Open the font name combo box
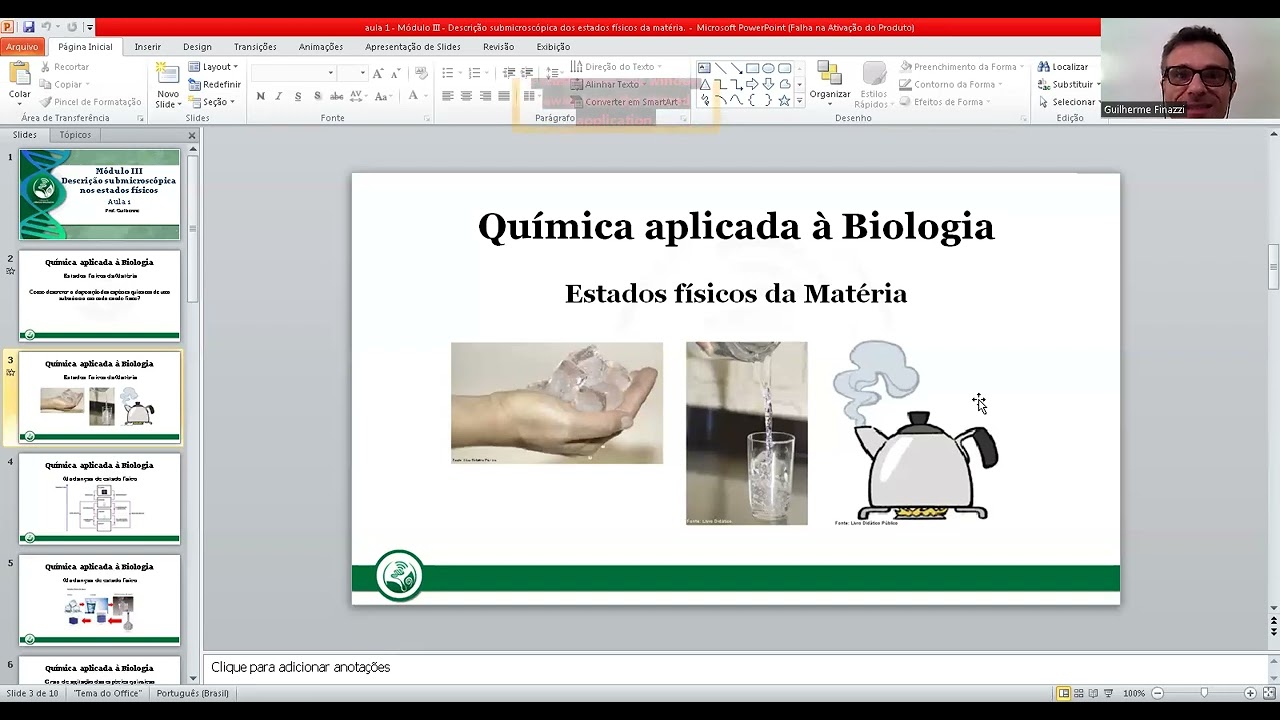1280x720 pixels. [293, 73]
